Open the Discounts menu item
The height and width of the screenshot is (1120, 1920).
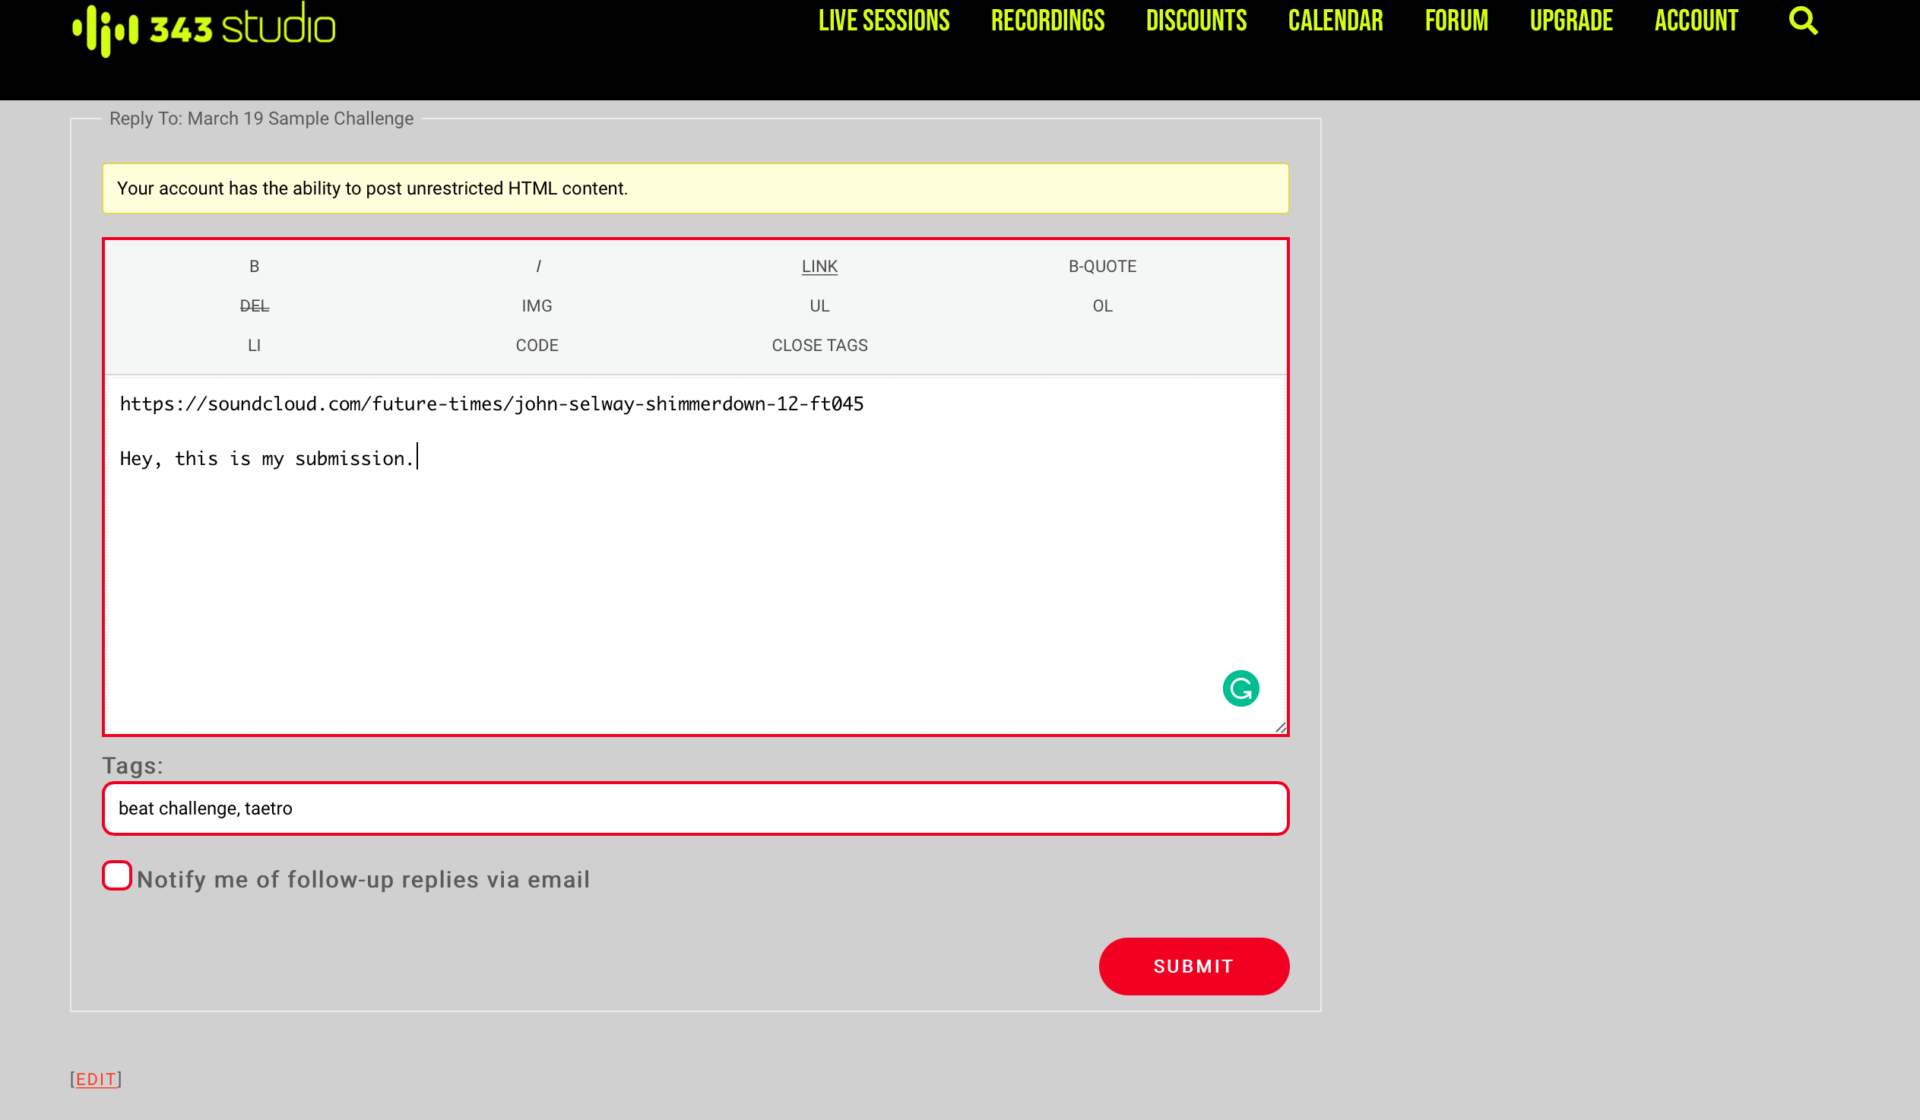(1196, 21)
